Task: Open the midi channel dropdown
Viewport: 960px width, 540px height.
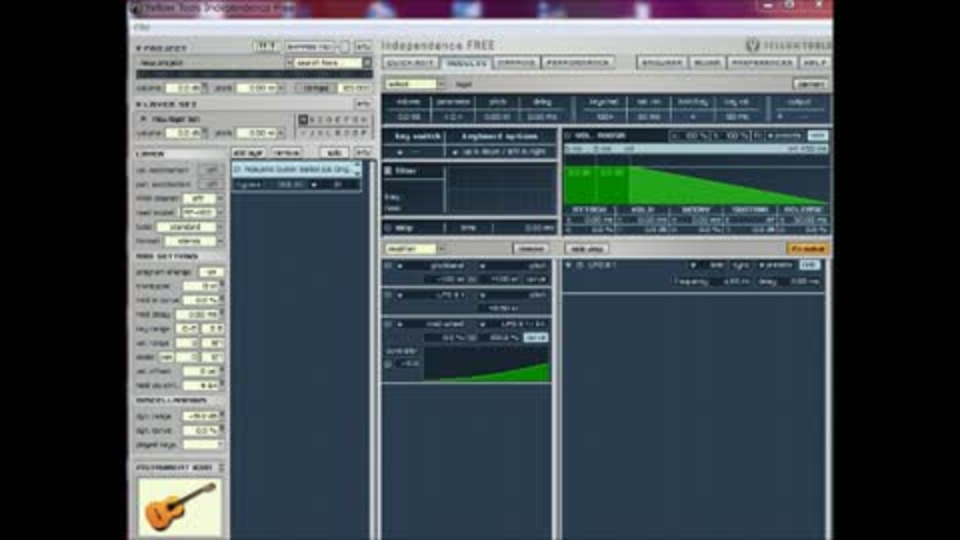Action: pos(203,198)
